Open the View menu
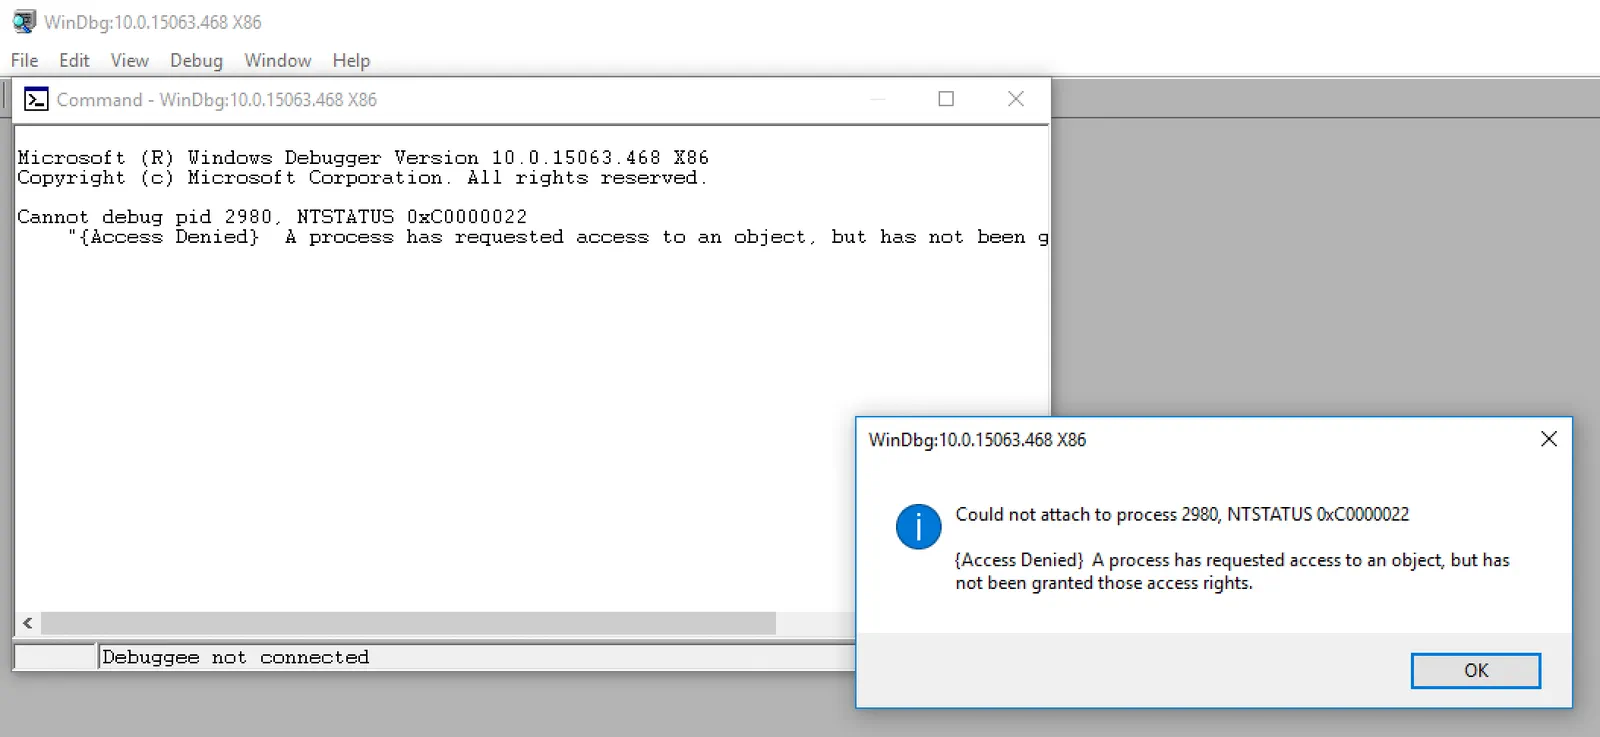 [129, 60]
